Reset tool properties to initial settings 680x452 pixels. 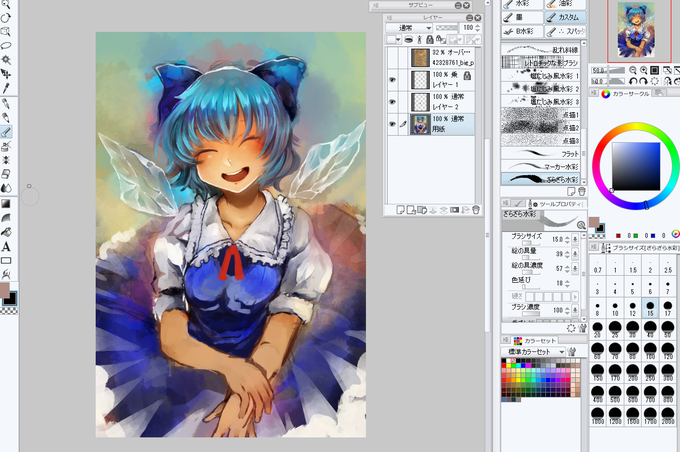pos(572,328)
